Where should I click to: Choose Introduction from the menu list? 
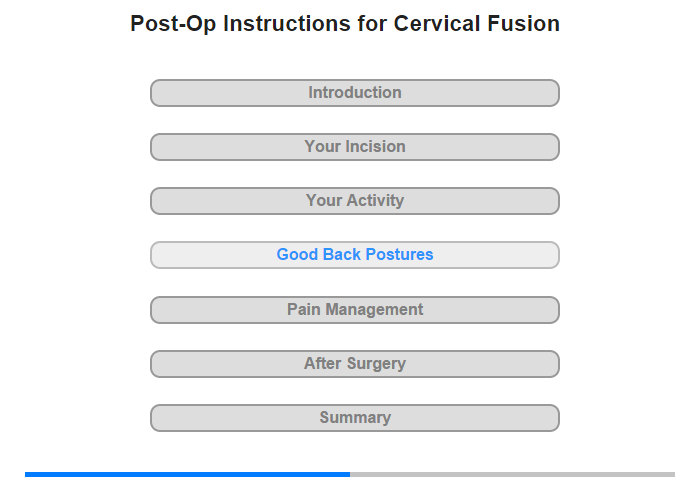point(355,93)
